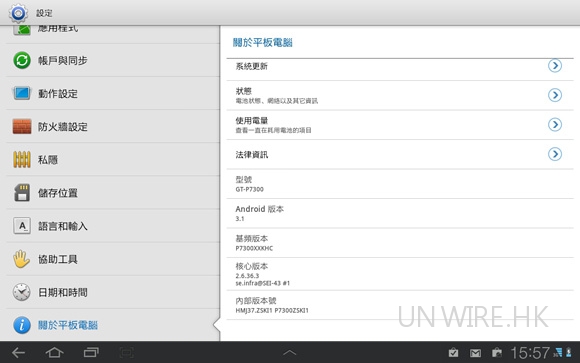
Task: Tap the 核心版本 2.6.36.3 kernel row
Action: pos(400,274)
